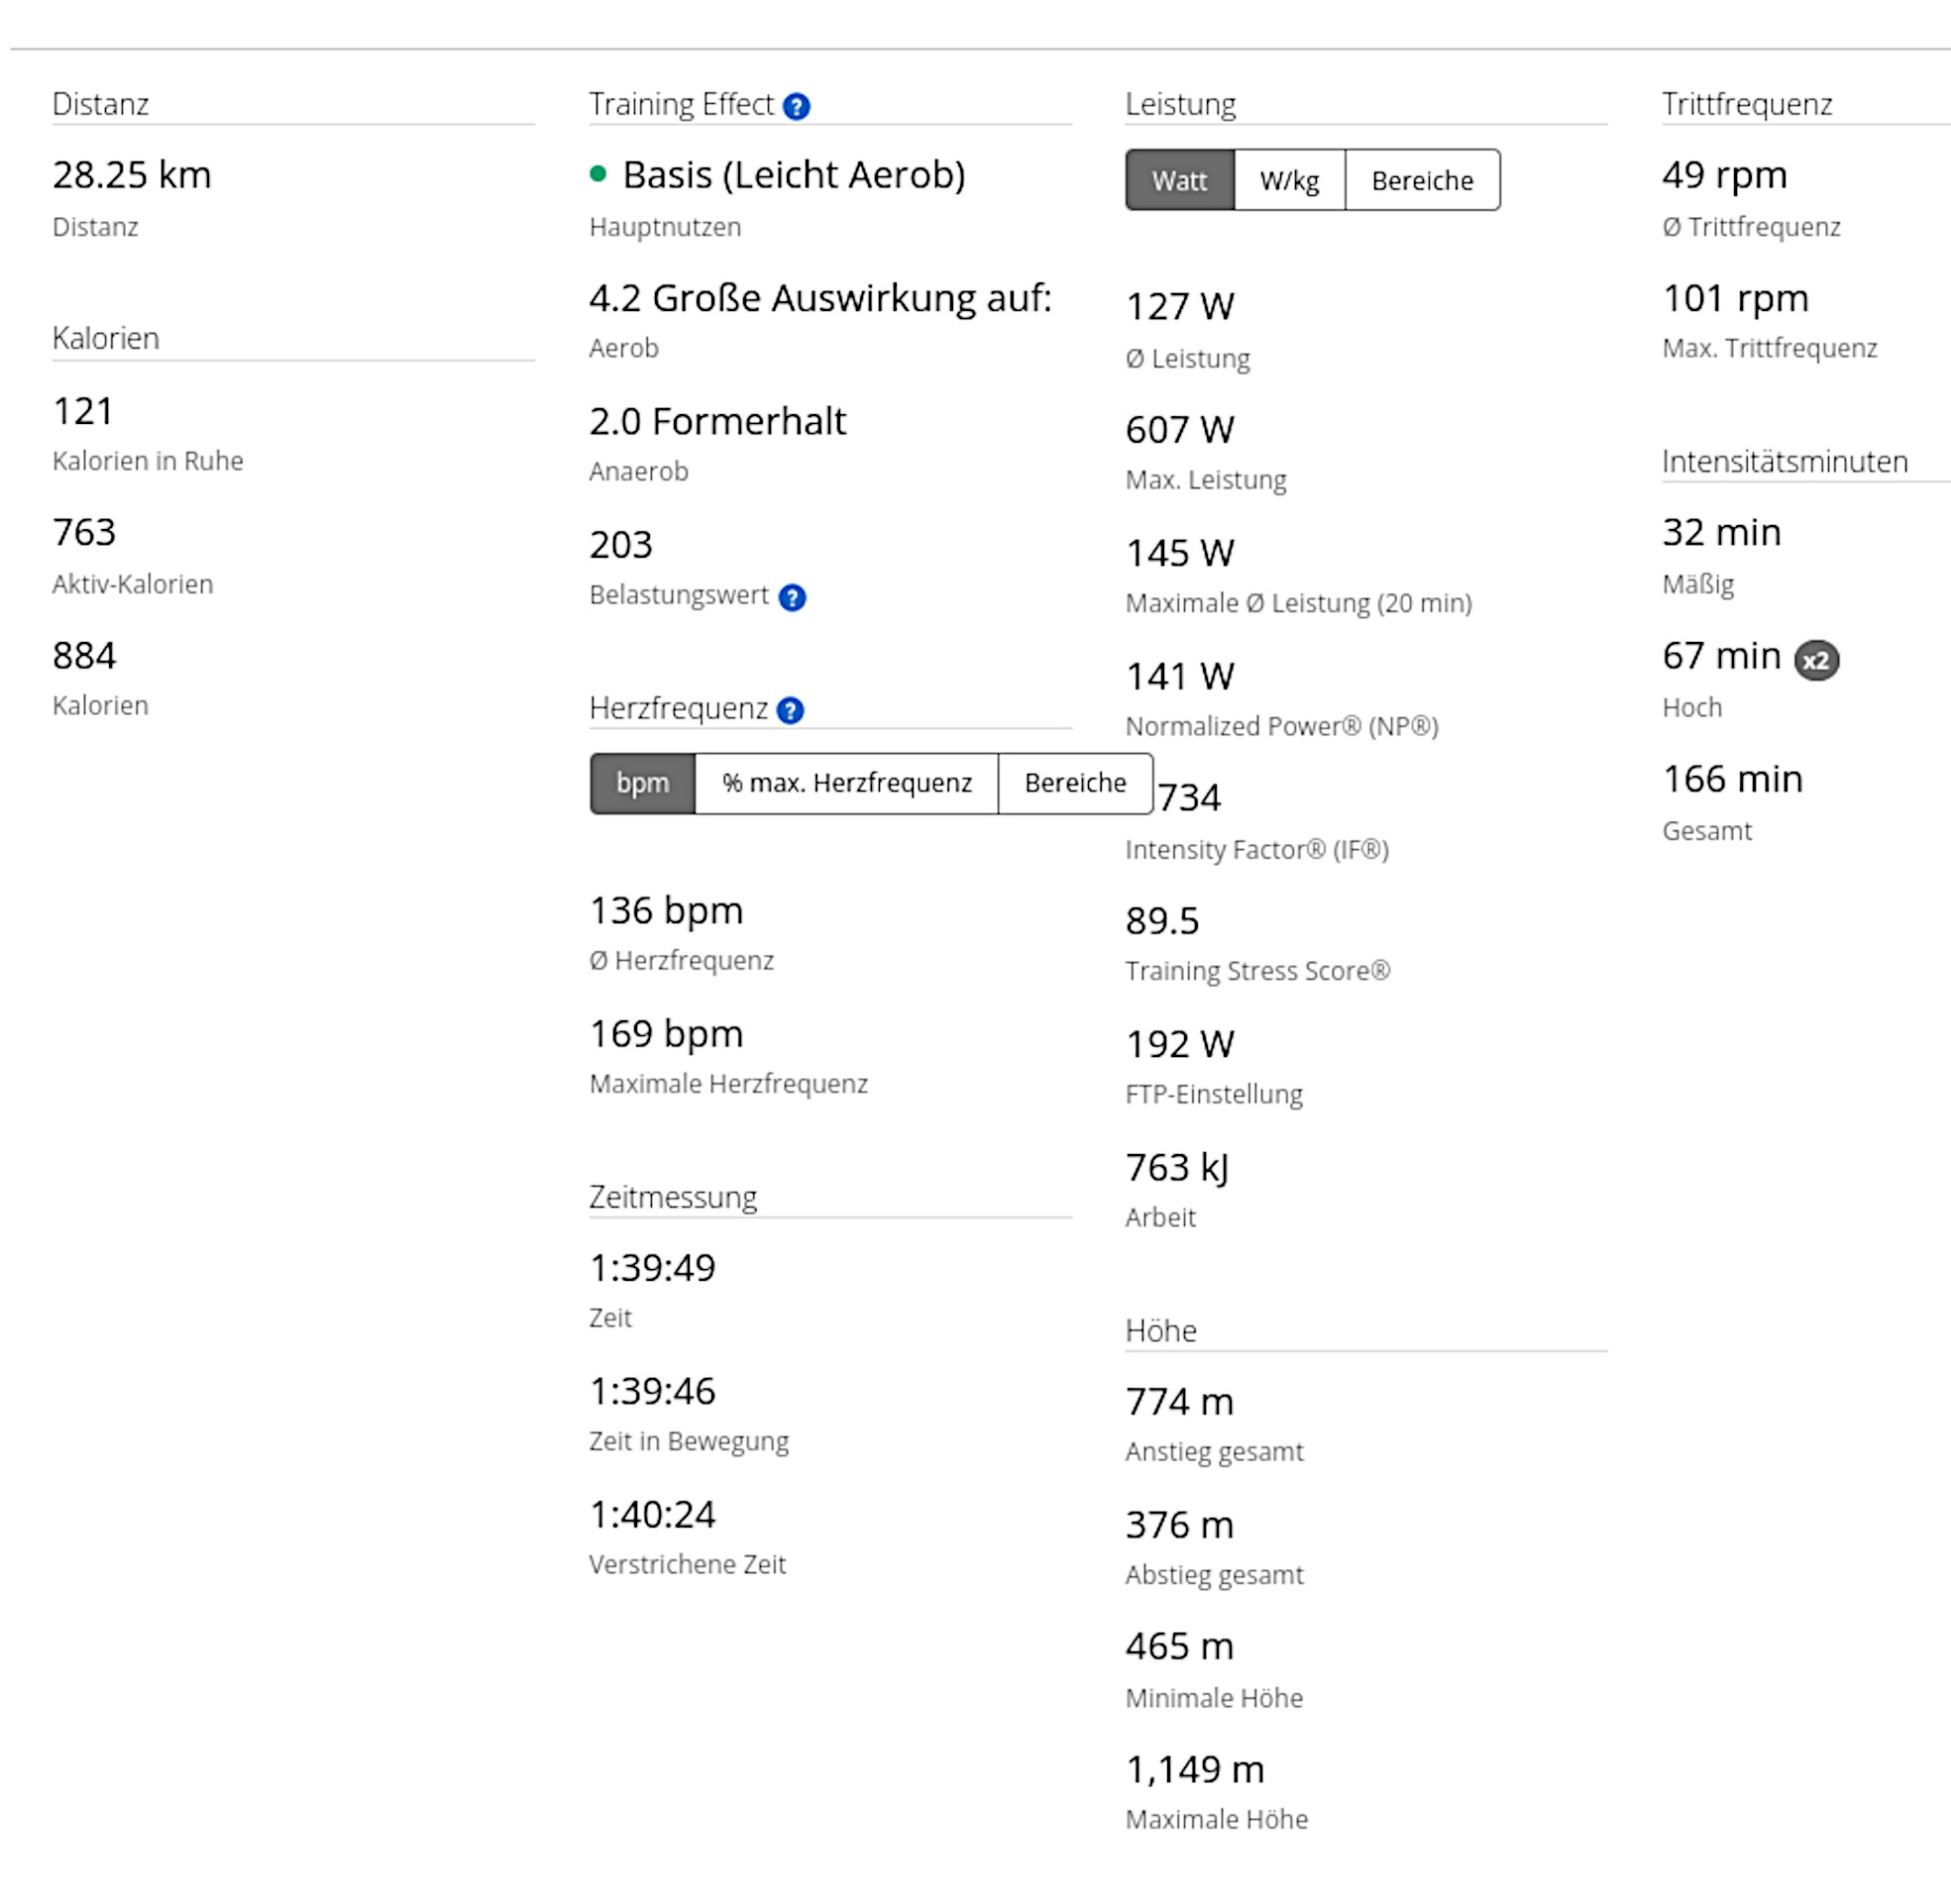
Task: Switch Leistung display to W/kg
Action: (1288, 181)
